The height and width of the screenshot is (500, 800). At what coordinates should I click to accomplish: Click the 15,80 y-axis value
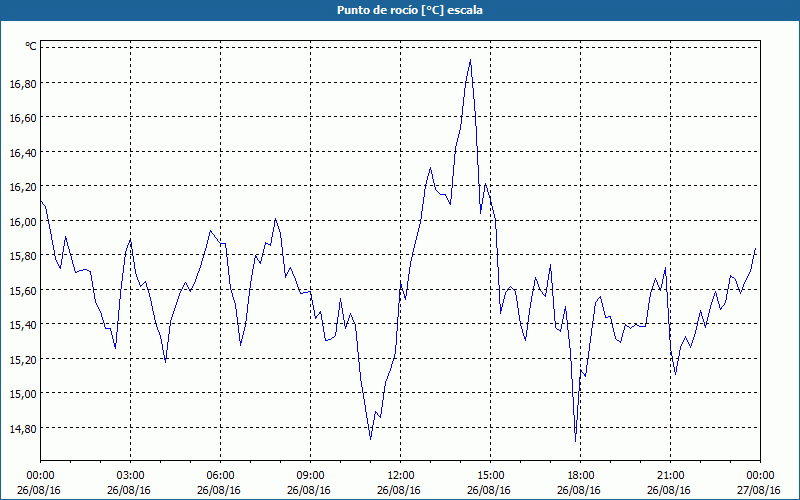23,256
